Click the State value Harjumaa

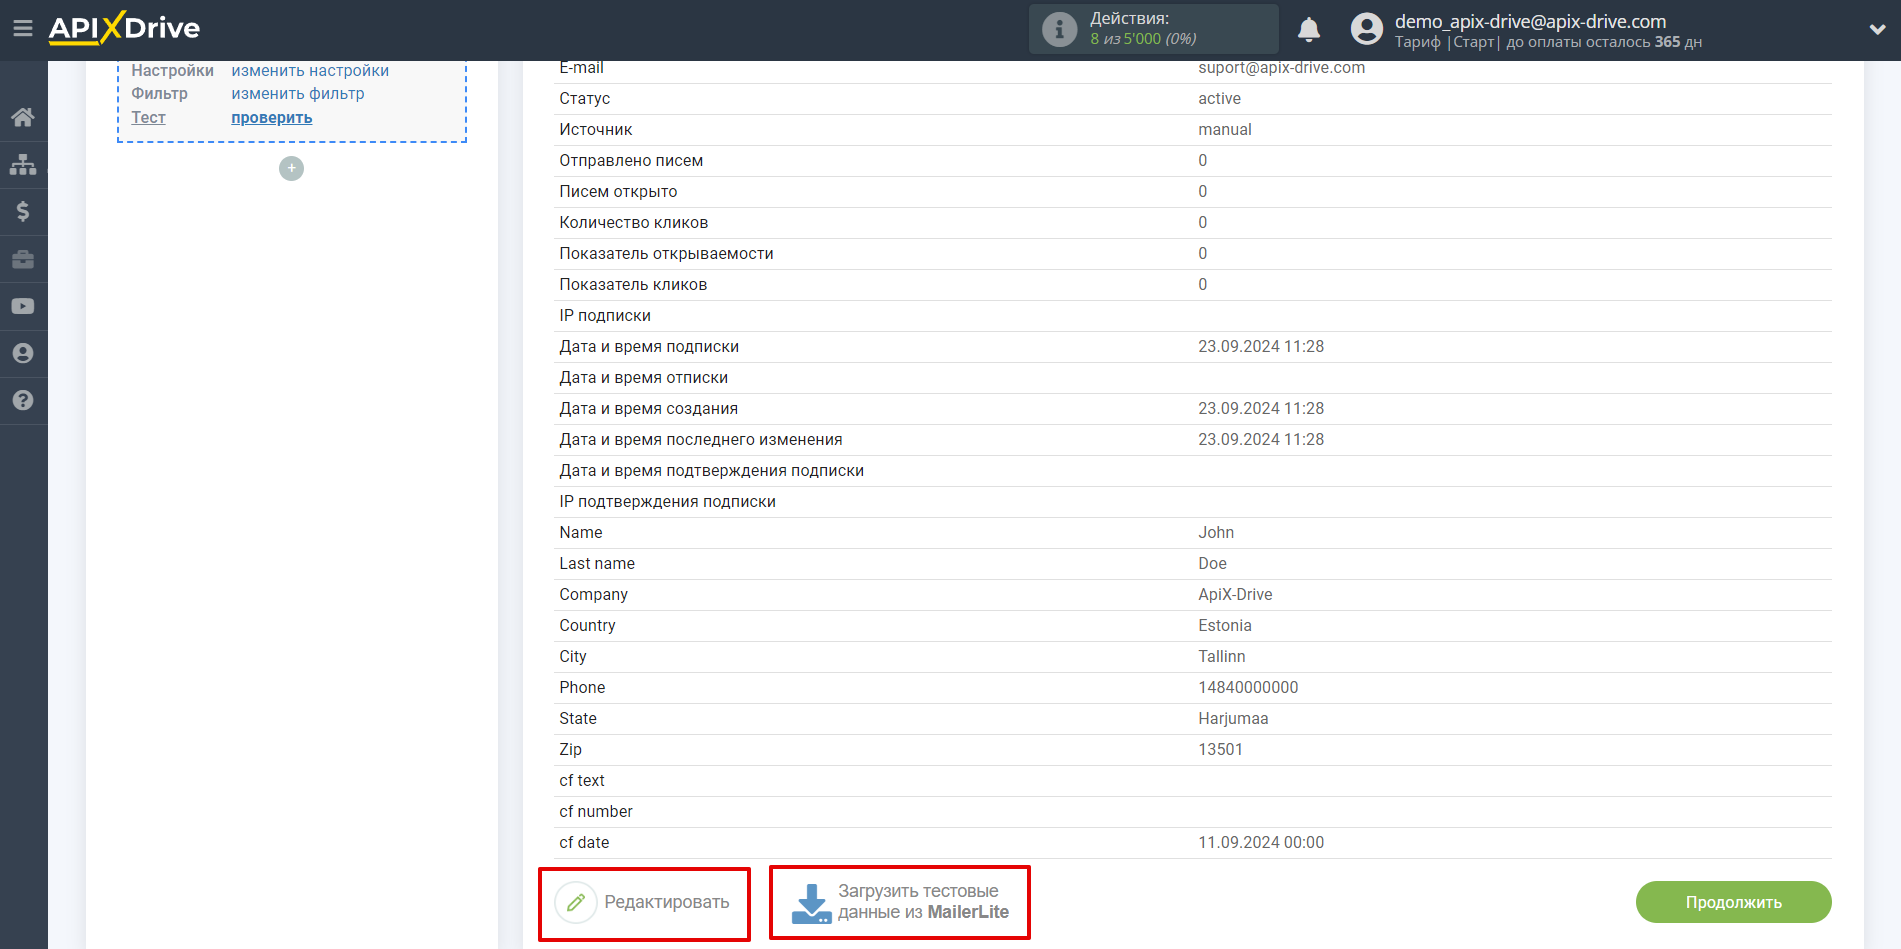[1233, 719]
